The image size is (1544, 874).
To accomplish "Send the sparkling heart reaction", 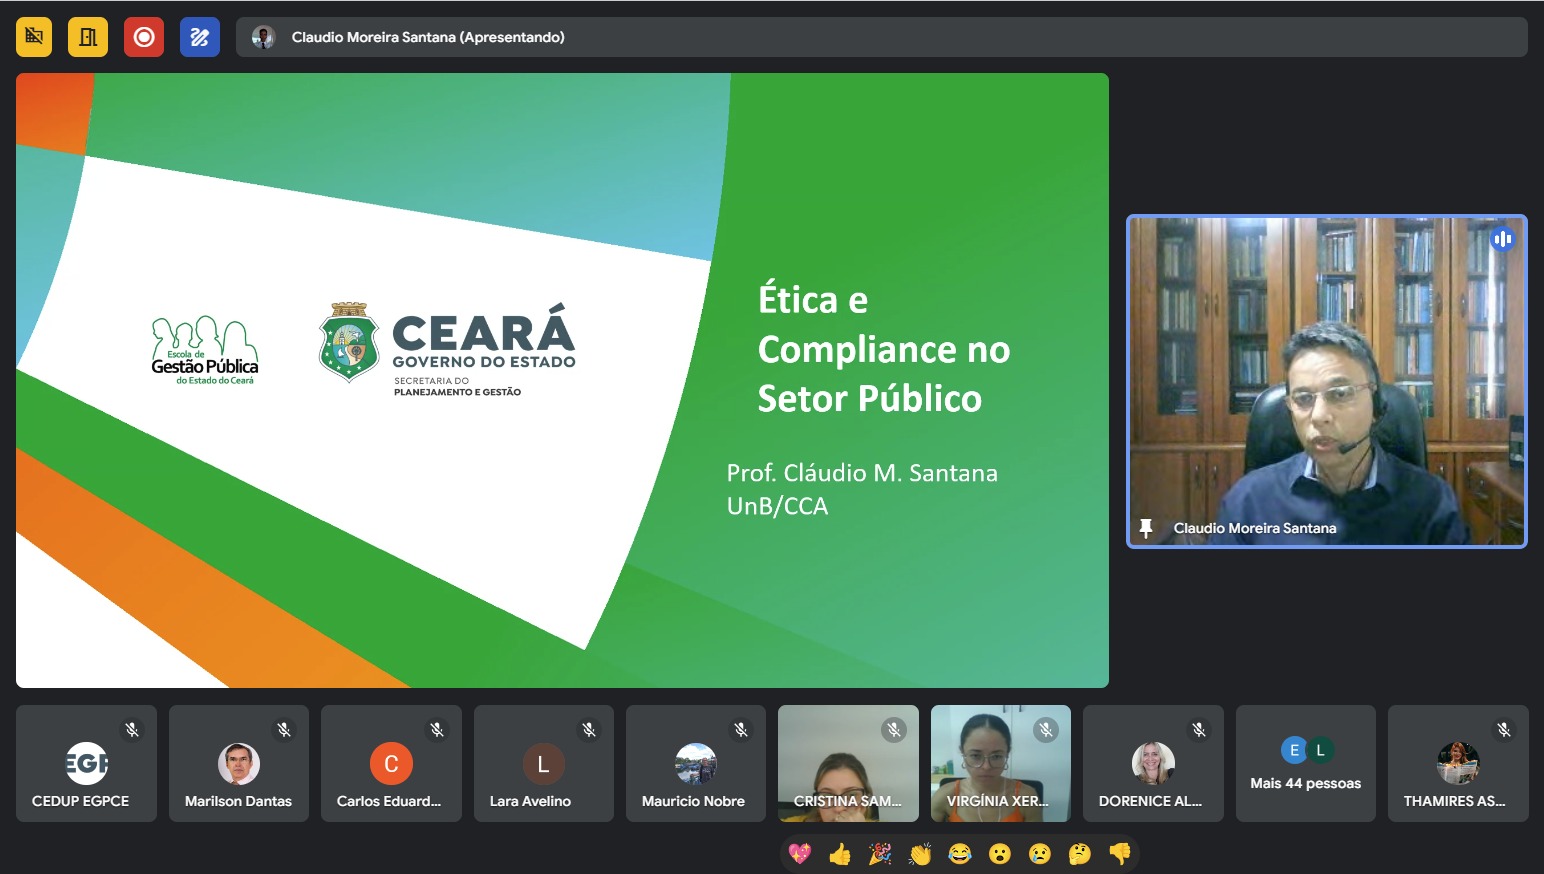I will coord(800,854).
